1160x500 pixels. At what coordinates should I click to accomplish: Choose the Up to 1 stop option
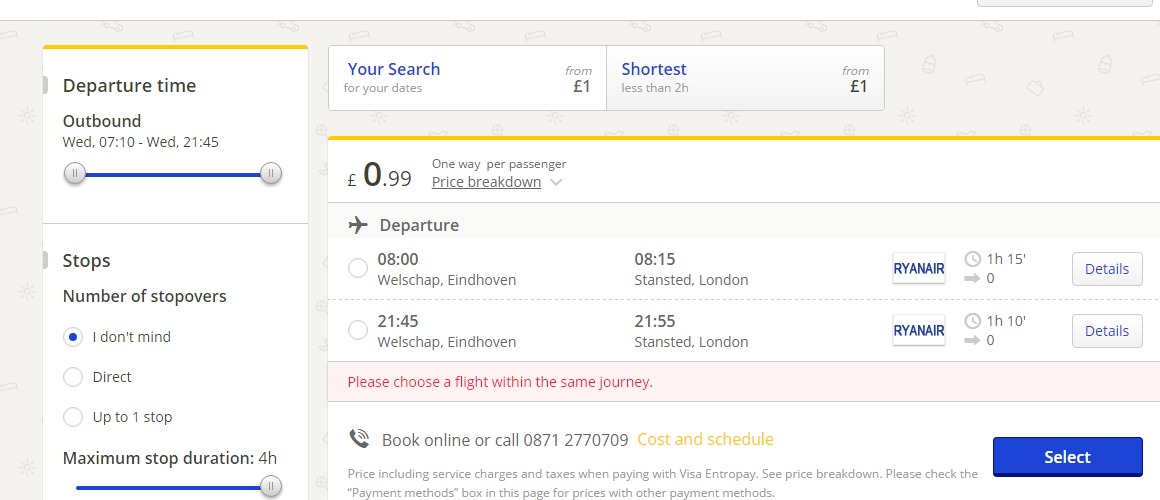(x=72, y=417)
